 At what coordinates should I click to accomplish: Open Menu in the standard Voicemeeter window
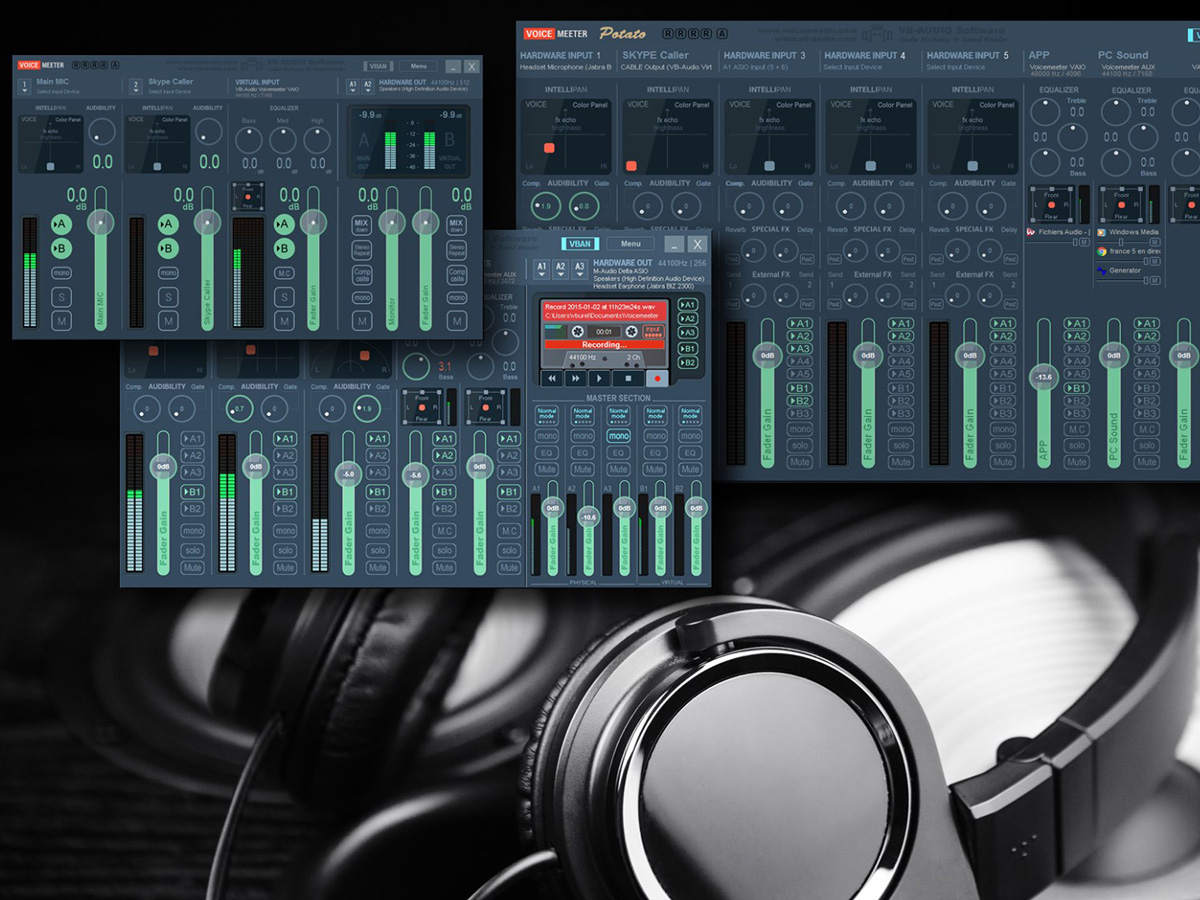tap(419, 66)
